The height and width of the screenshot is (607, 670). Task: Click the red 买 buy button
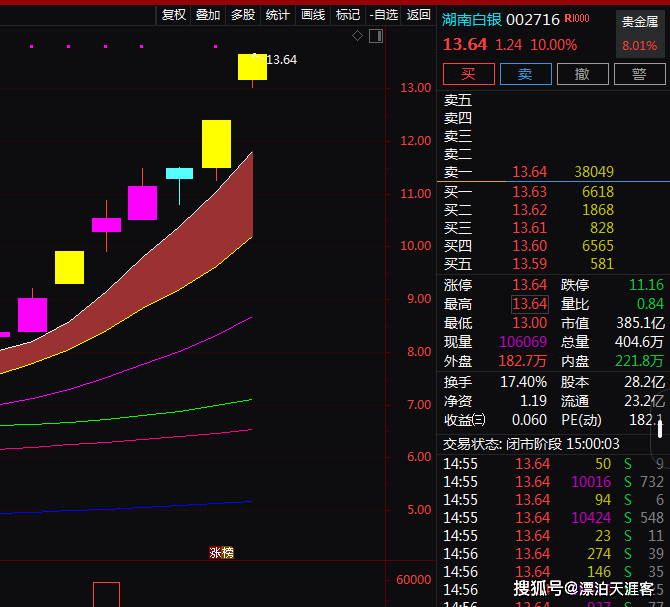[469, 74]
